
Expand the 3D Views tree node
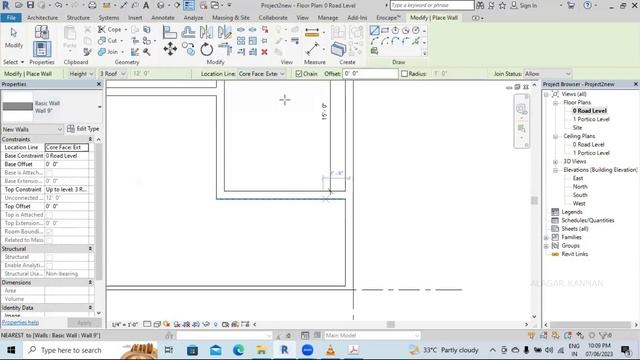[x=555, y=162]
